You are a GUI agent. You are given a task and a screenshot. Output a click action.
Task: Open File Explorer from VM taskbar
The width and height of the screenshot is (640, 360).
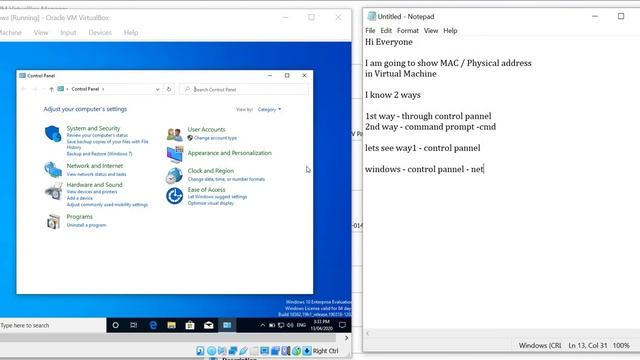coord(171,325)
